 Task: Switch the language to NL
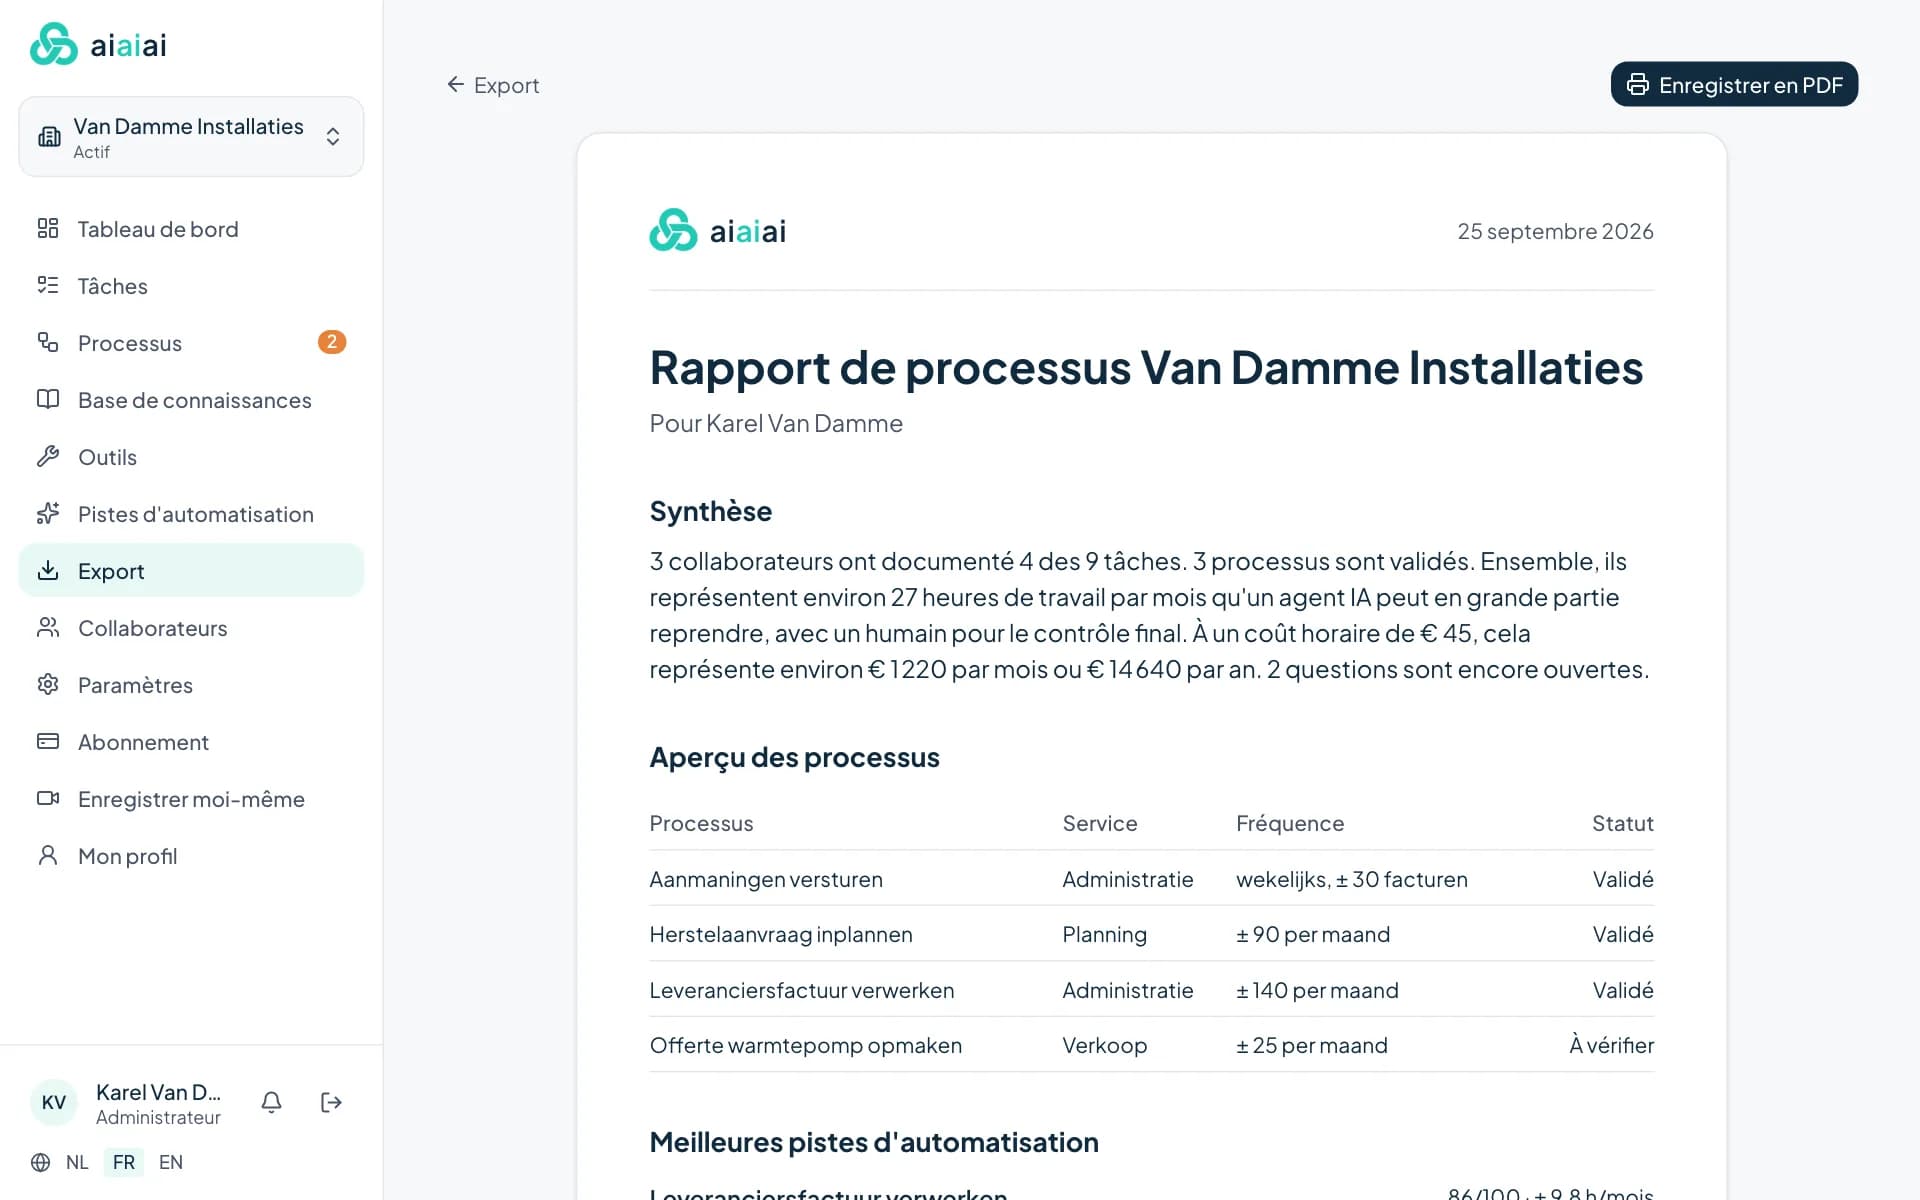pos(77,1162)
